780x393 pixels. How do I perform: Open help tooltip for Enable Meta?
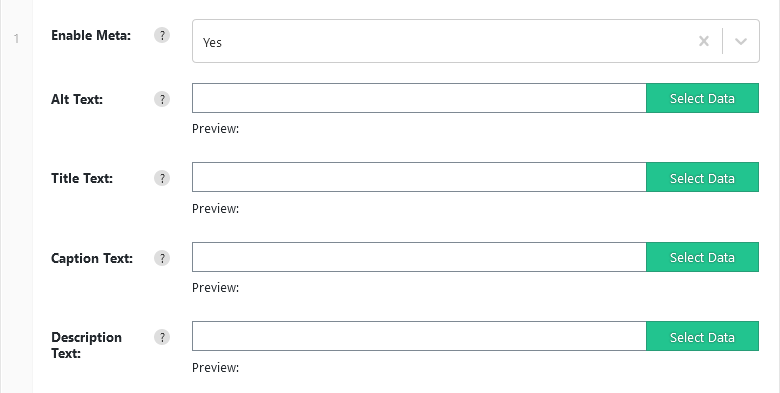(x=162, y=35)
